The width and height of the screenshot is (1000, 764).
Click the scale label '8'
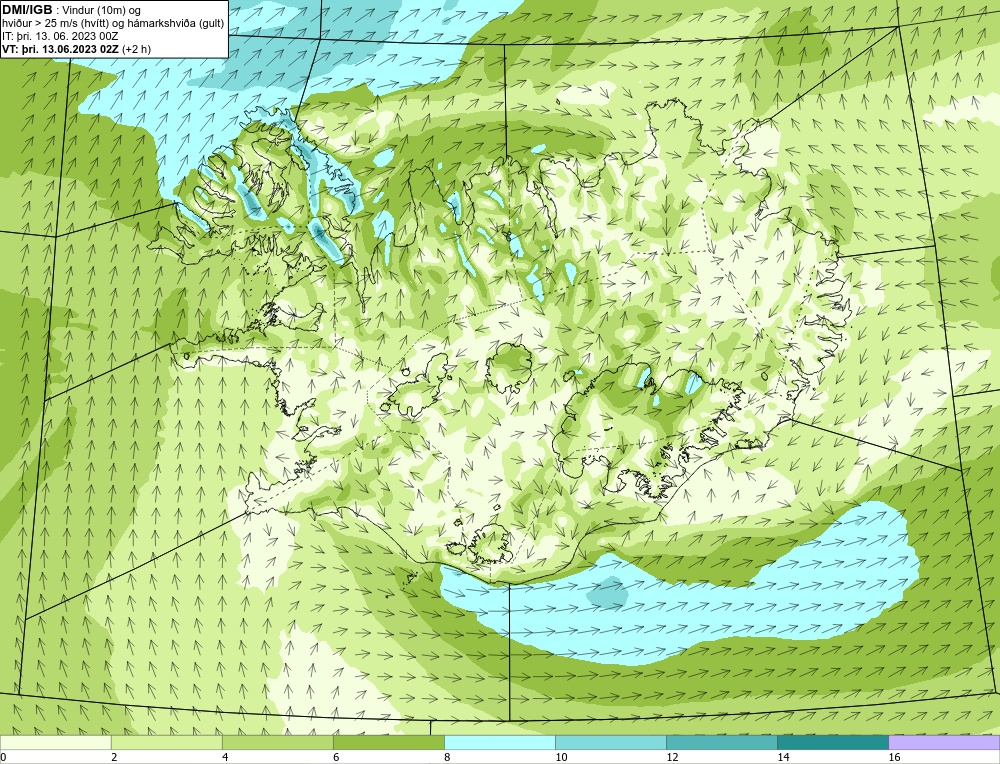click(x=447, y=757)
